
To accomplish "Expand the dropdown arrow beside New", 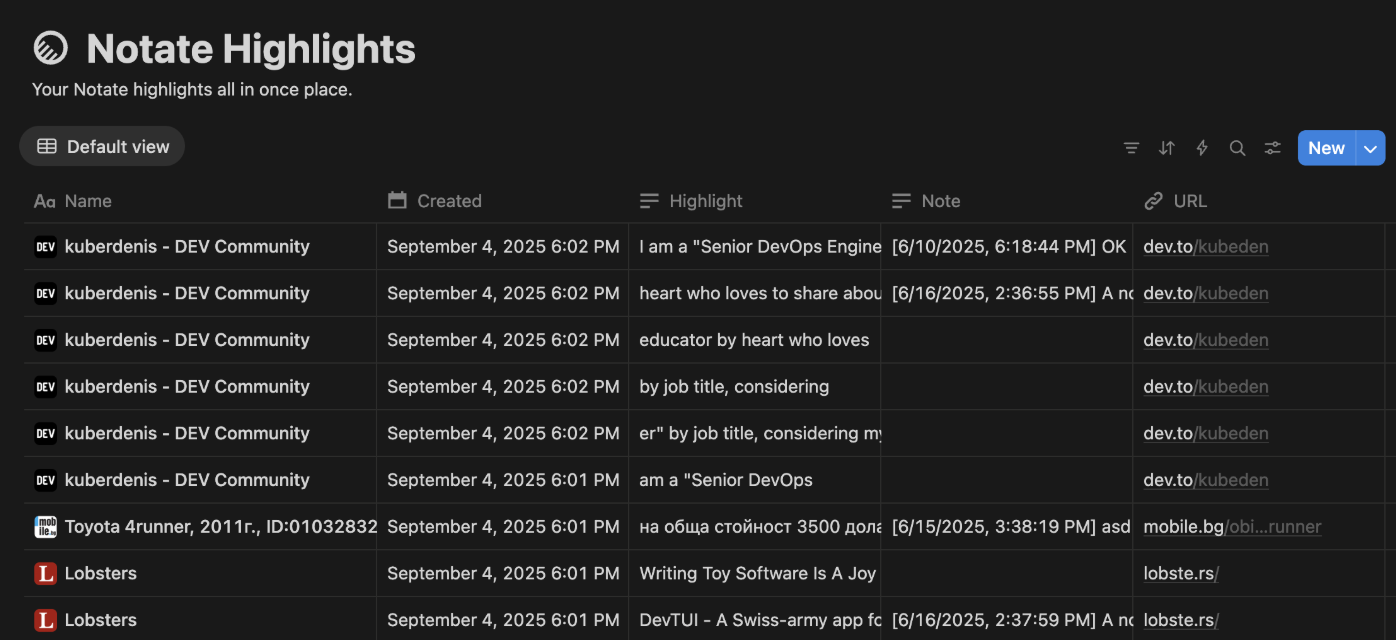I will pos(1370,148).
